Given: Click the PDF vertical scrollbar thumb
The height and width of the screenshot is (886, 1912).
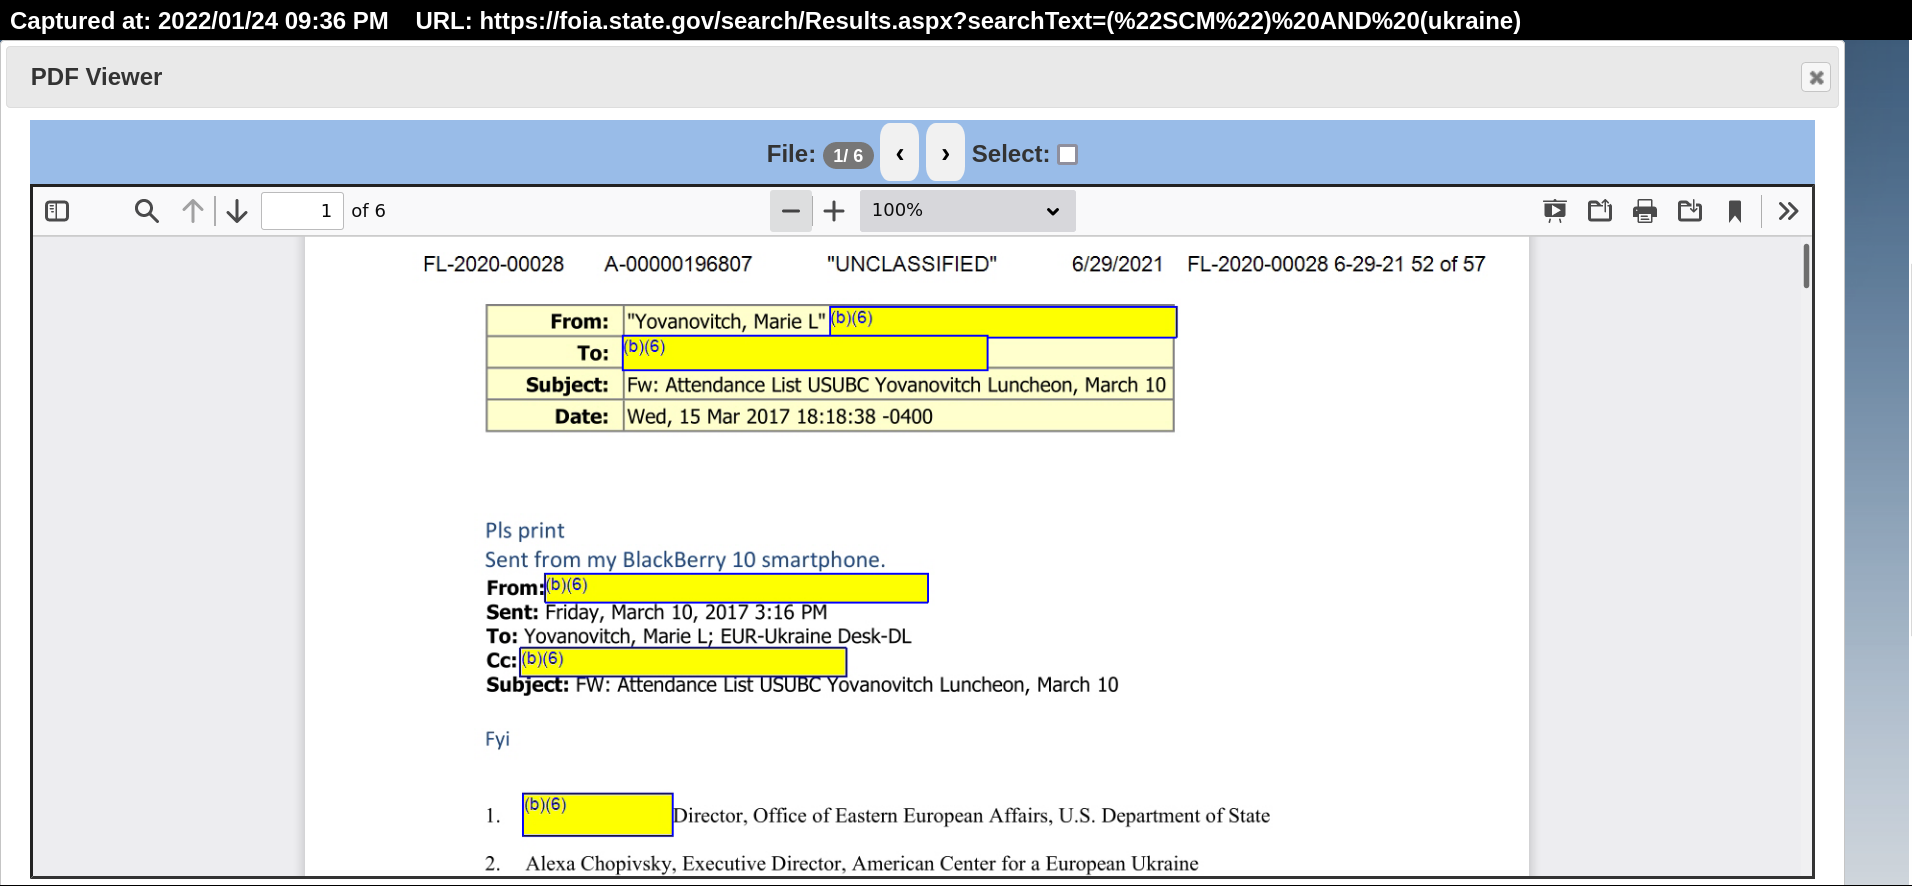Looking at the screenshot, I should click(x=1806, y=266).
